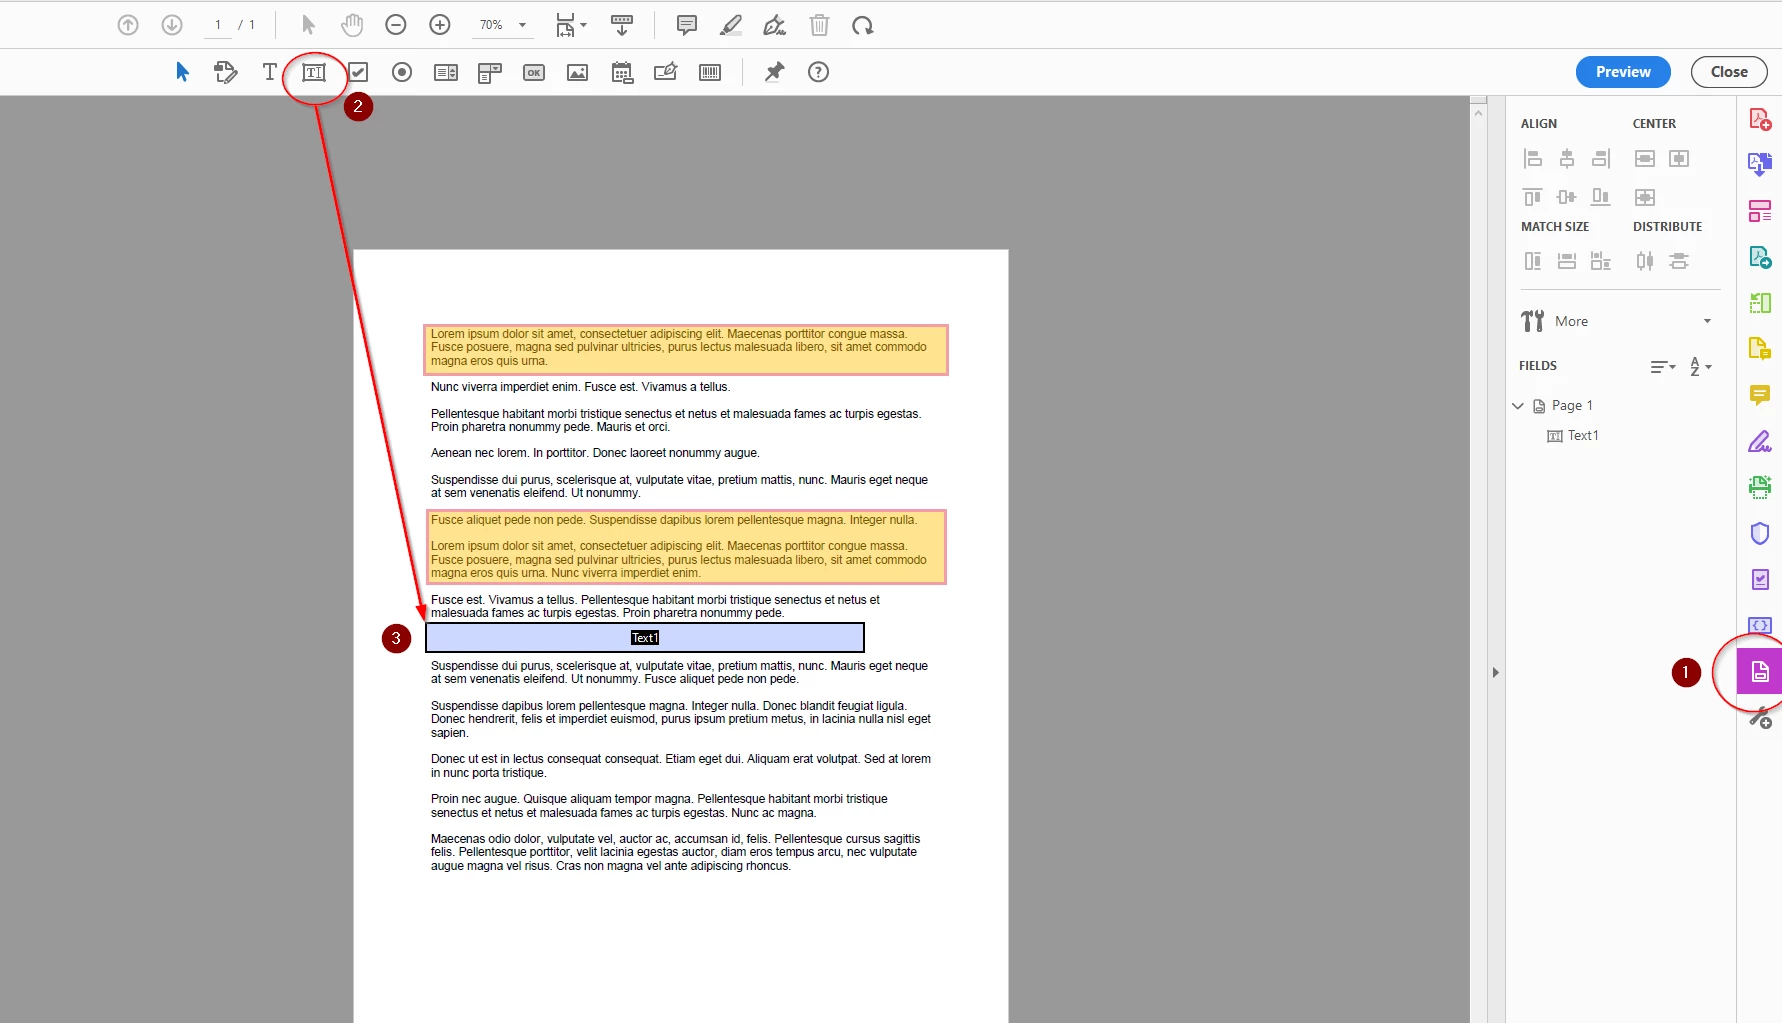Add a list box form field
The width and height of the screenshot is (1782, 1023).
(446, 72)
